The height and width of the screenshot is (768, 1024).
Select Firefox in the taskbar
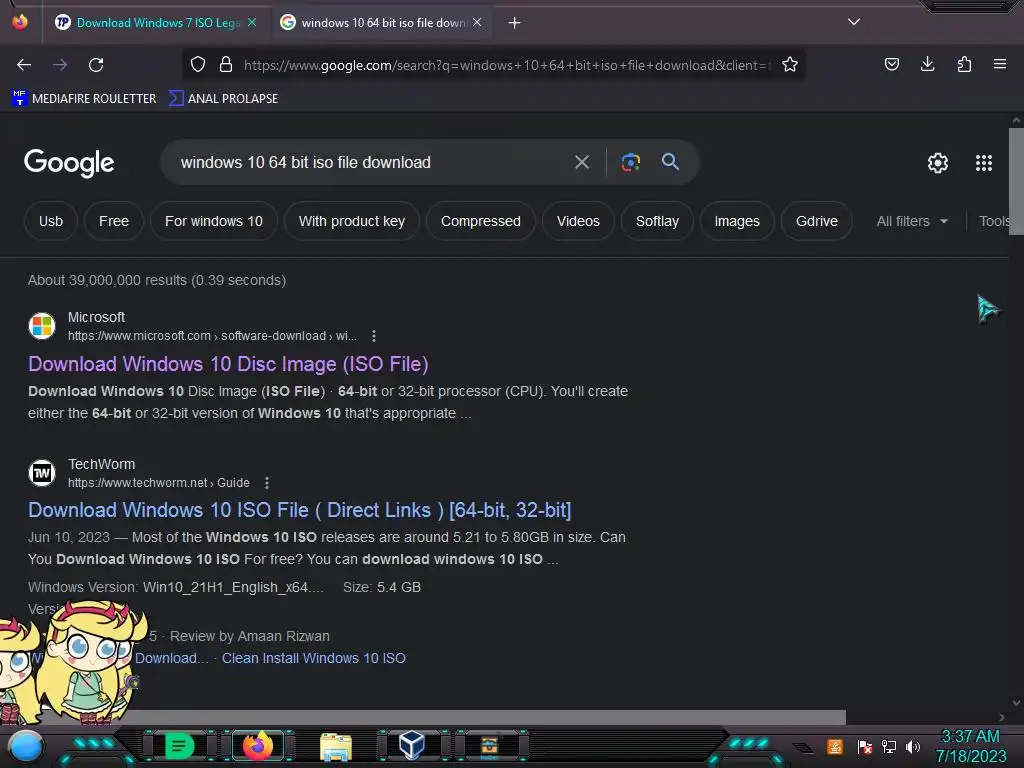pos(258,746)
